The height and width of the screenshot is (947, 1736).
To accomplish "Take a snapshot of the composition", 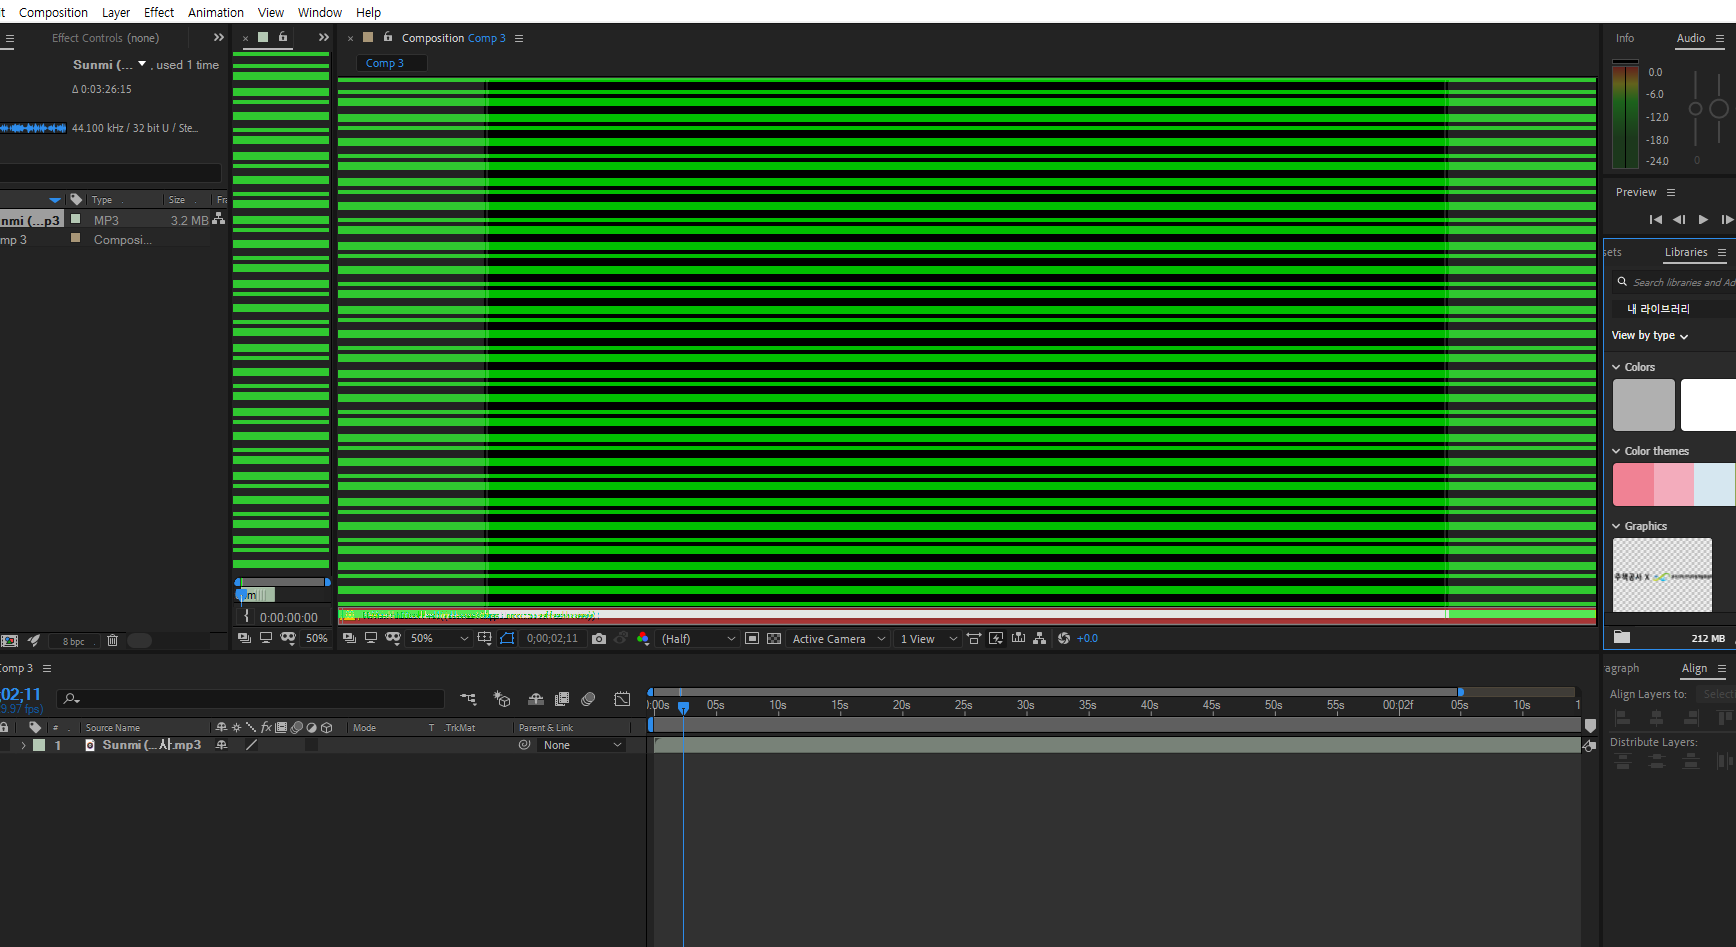I will (598, 638).
